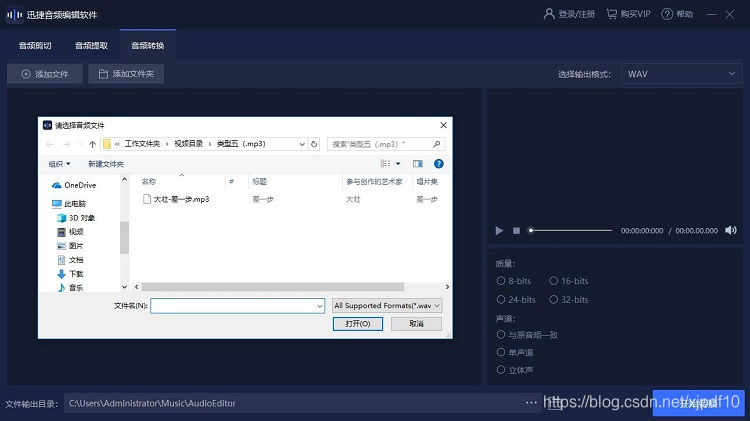Select 立体声 stereo channel option
The height and width of the screenshot is (421, 750).
click(x=515, y=370)
